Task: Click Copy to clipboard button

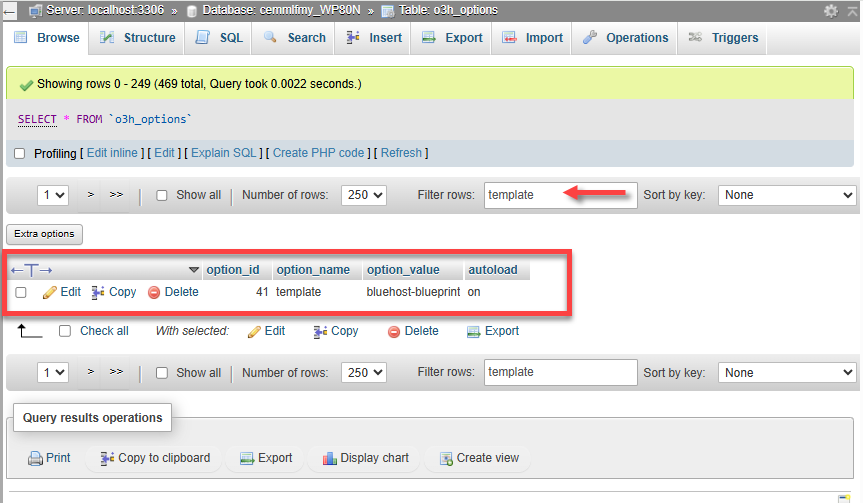Action: point(155,458)
